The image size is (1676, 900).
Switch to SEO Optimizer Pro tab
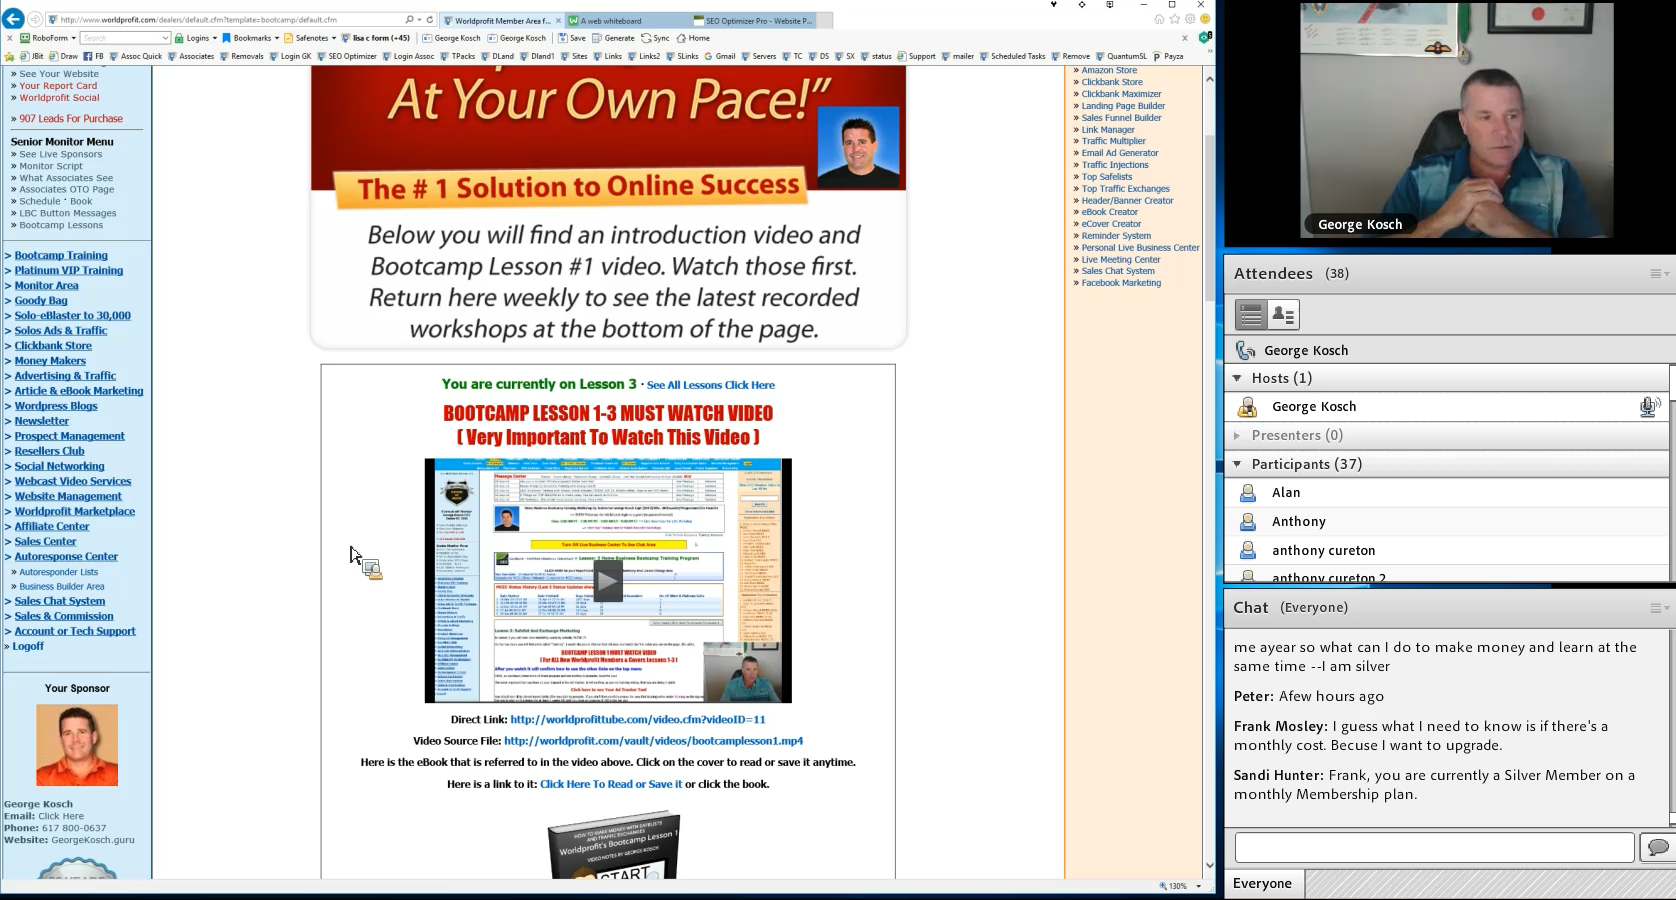click(753, 20)
